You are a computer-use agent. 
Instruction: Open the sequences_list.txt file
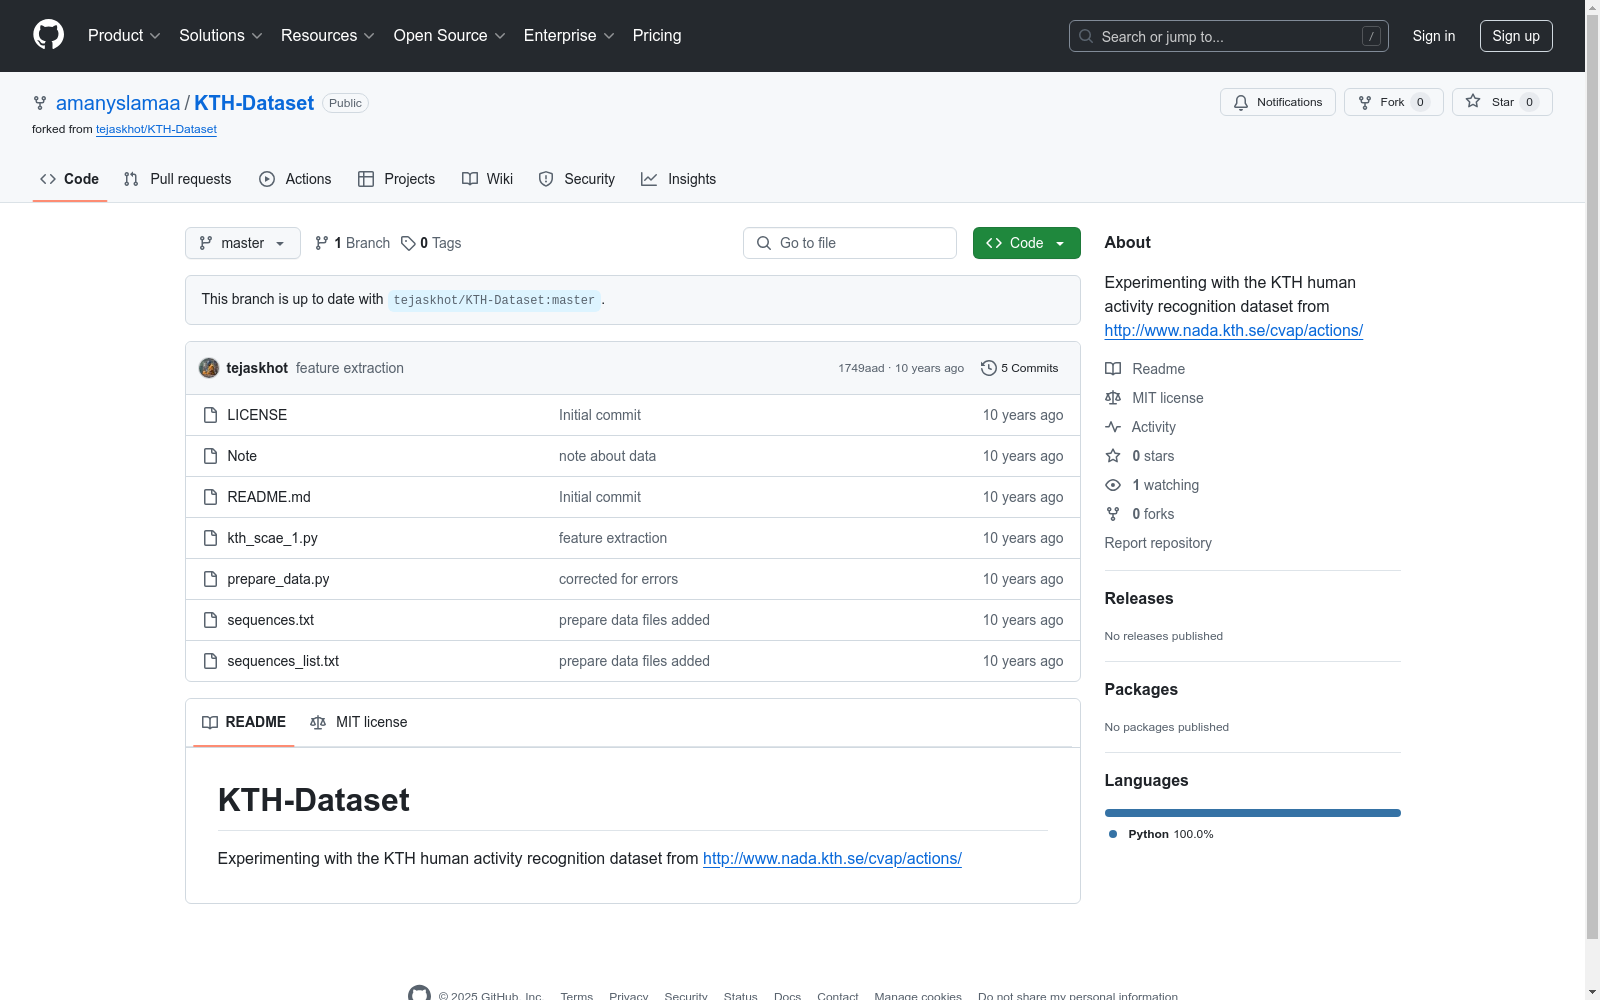(283, 661)
